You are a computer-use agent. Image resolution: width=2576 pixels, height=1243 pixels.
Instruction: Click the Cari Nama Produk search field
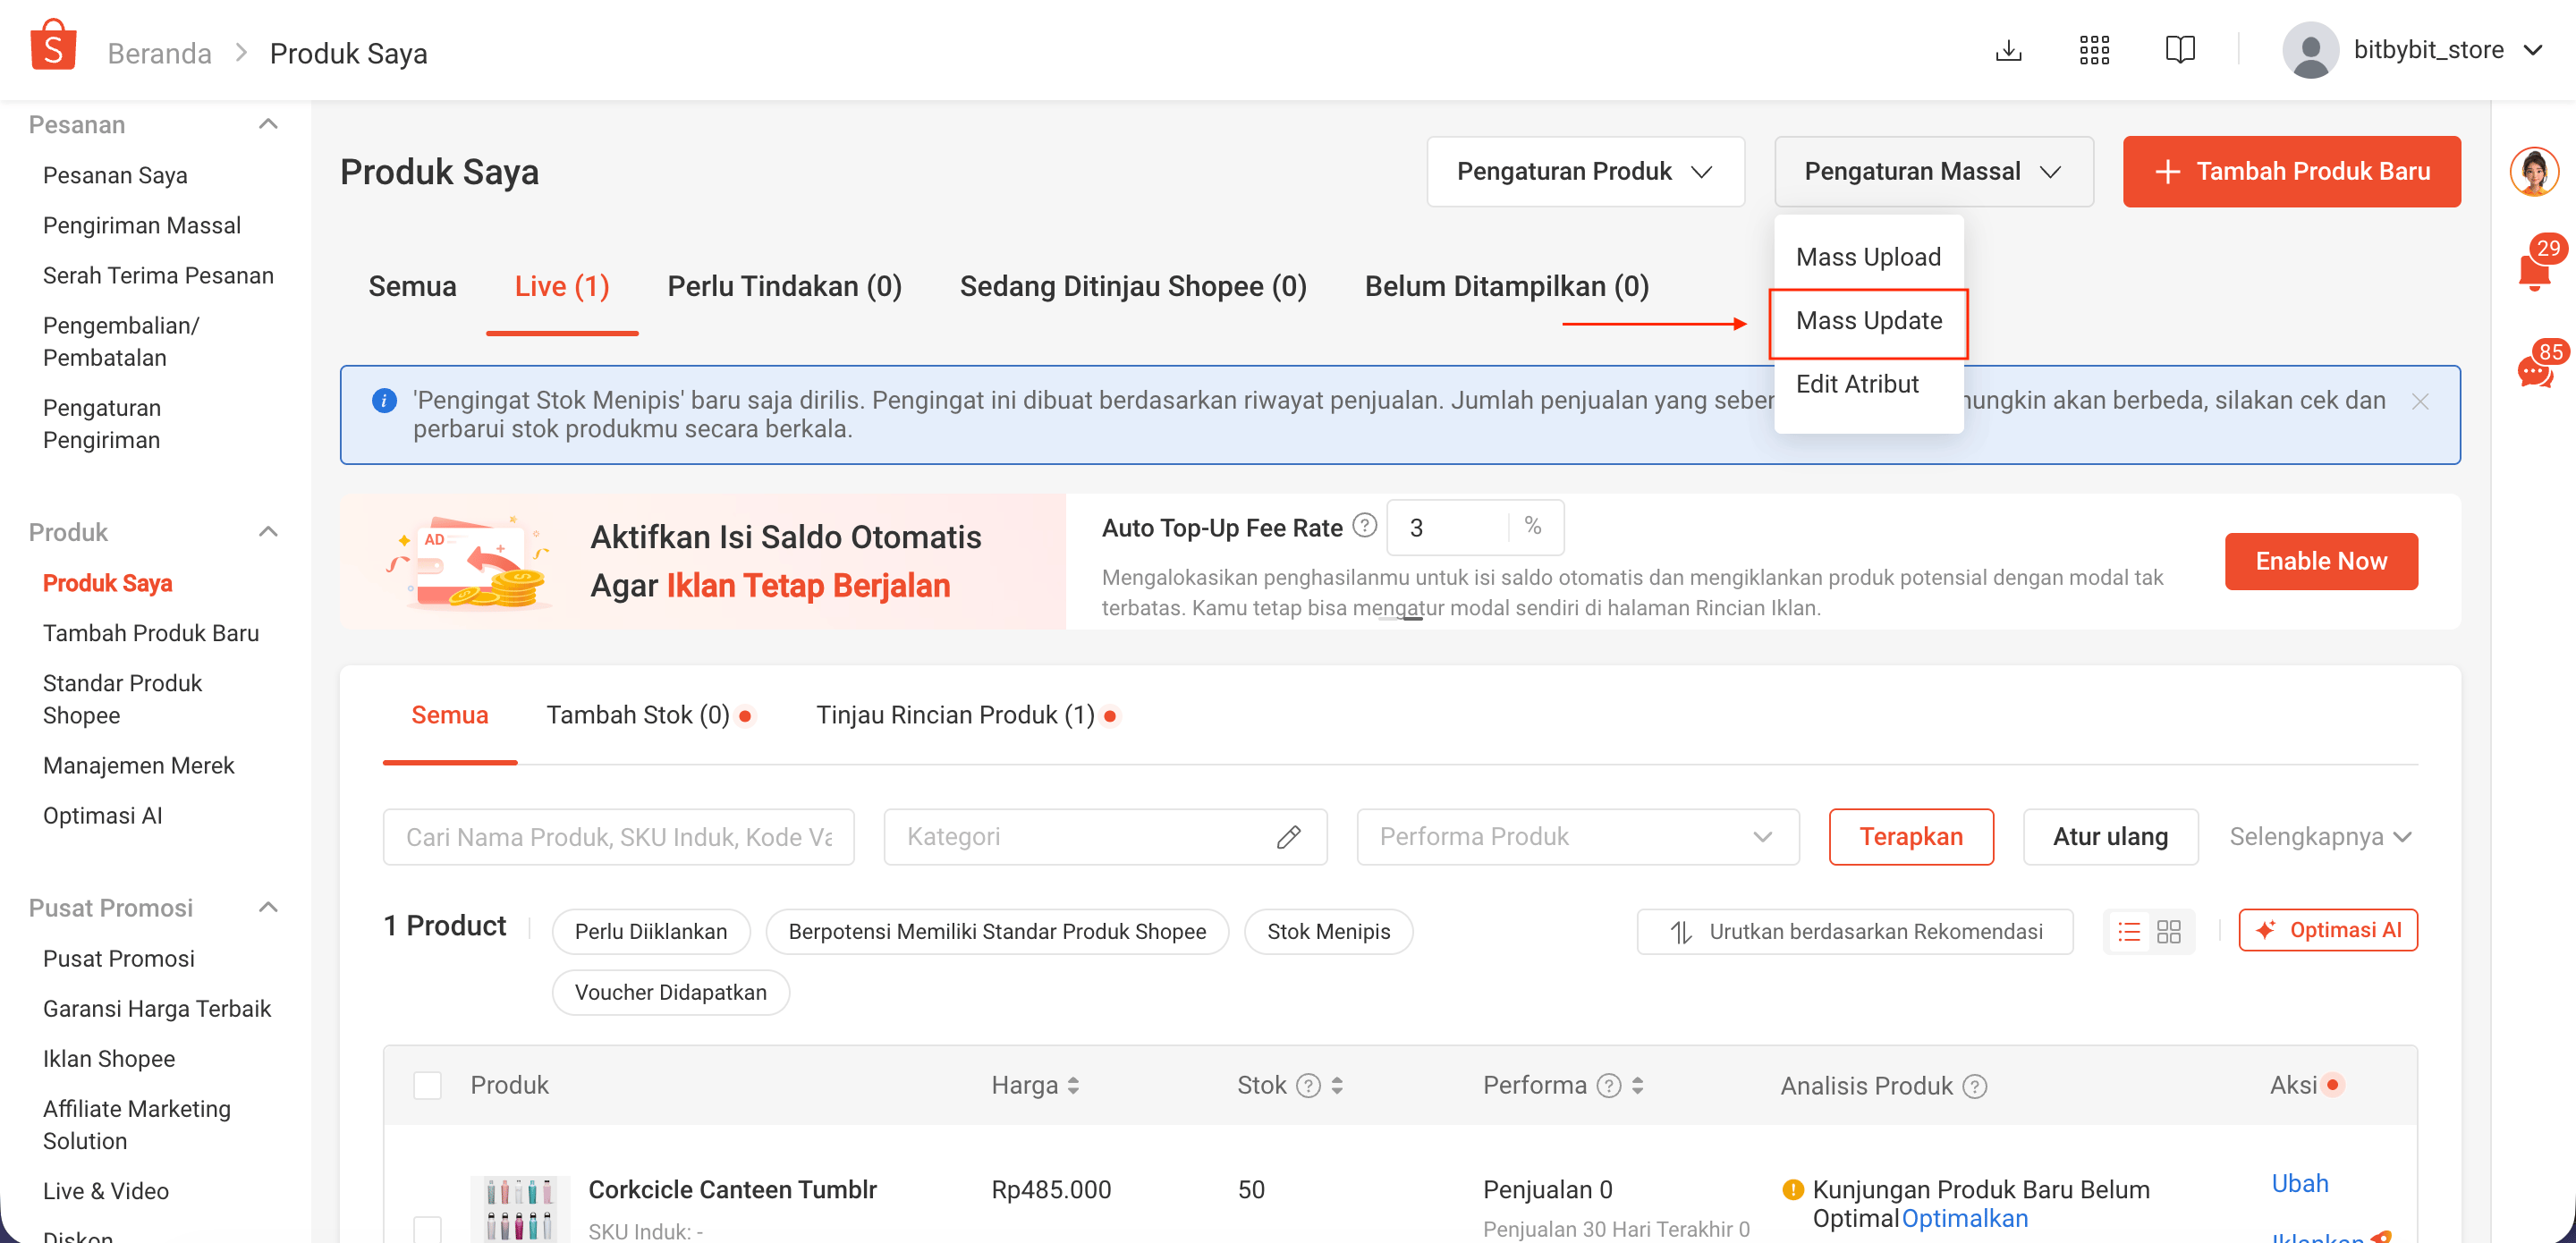click(x=618, y=837)
